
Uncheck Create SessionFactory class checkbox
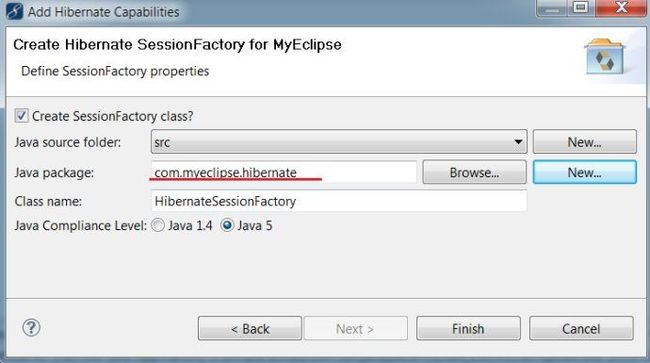tap(21, 116)
